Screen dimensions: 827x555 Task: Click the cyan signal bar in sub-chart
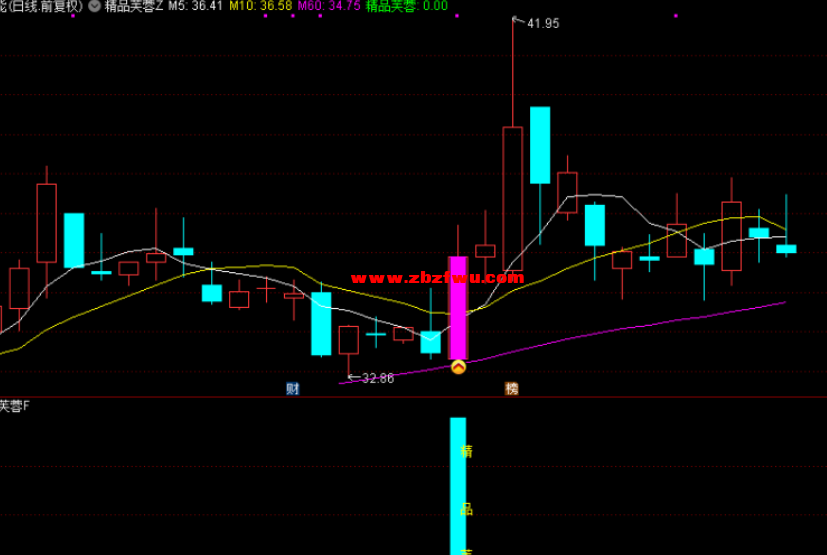(x=458, y=485)
